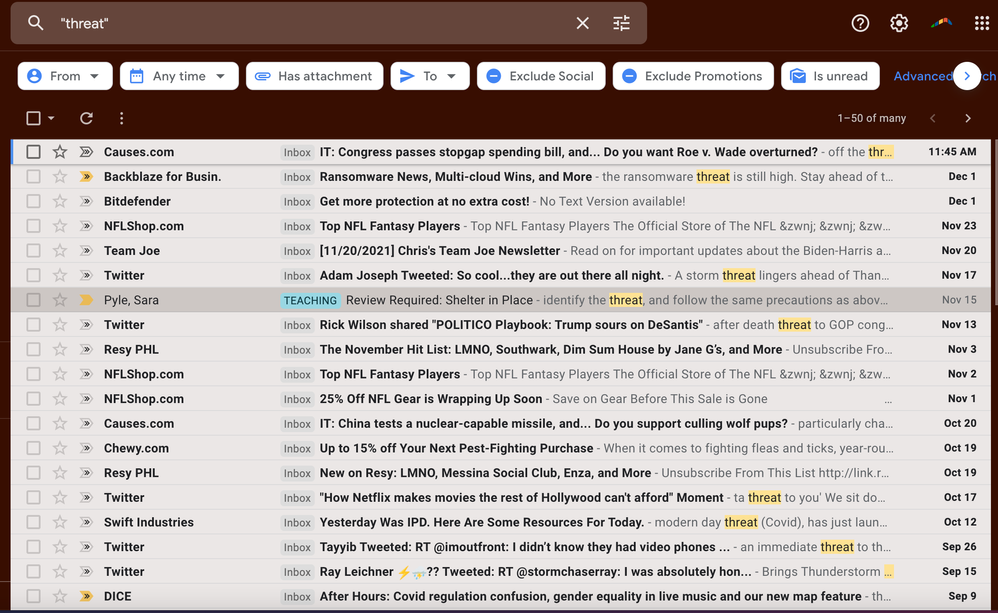Open the Any time filter dropdown

coord(179,76)
